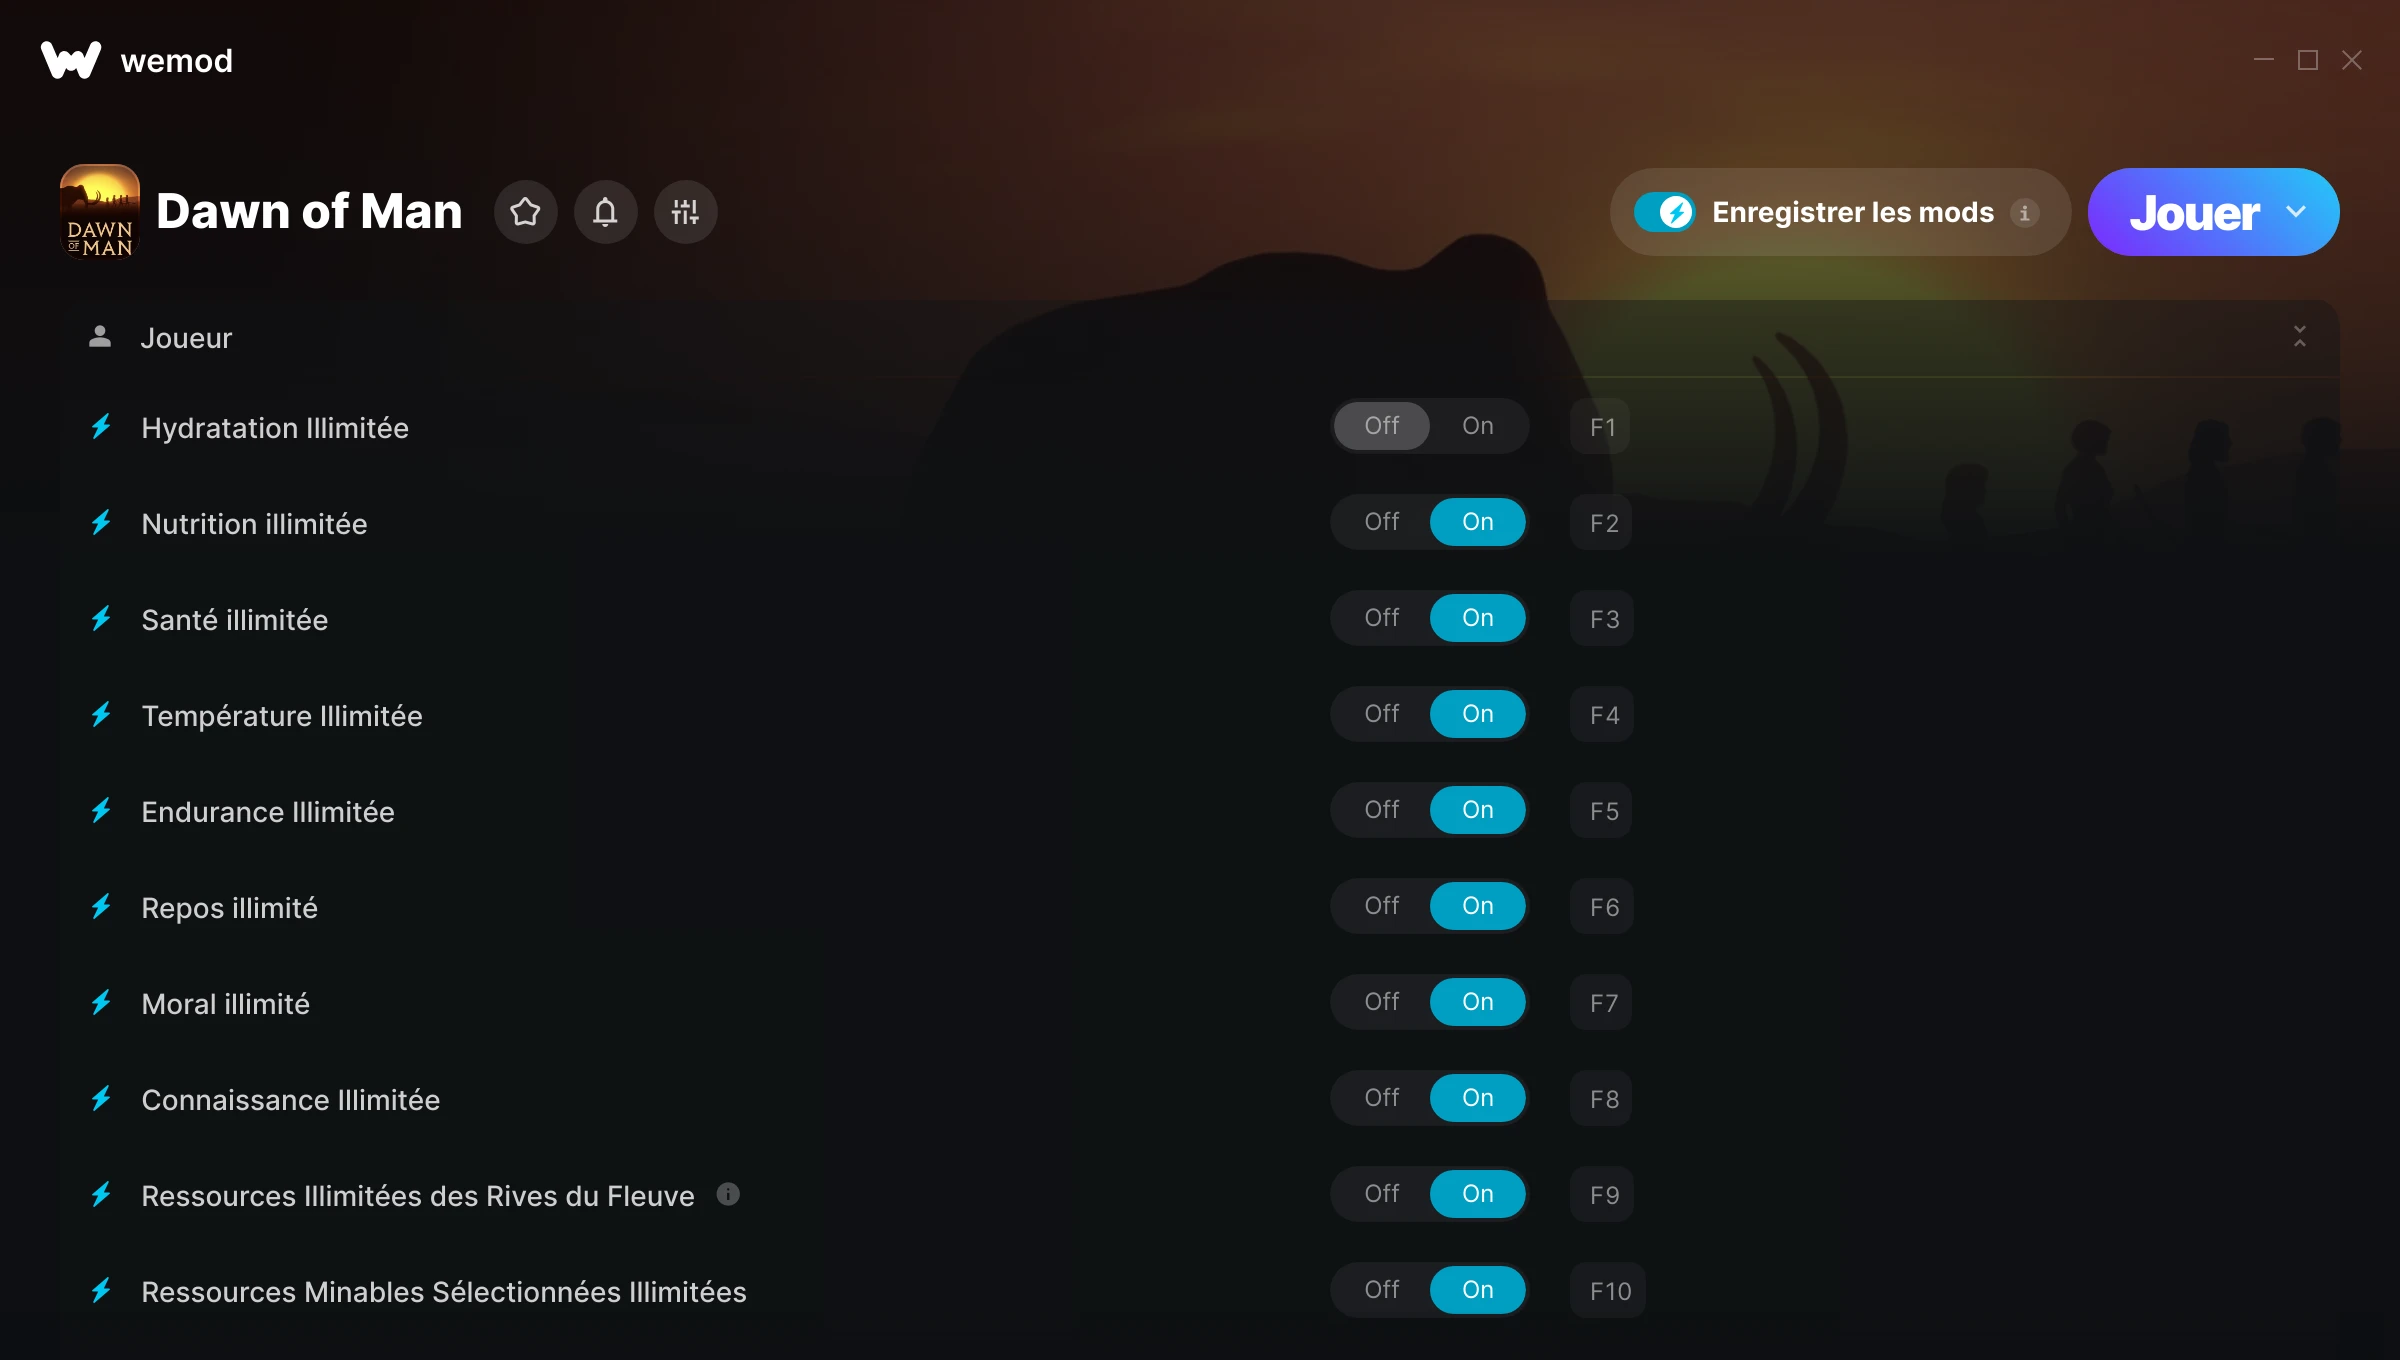Change the F10 hotkey binding
The width and height of the screenshot is (2400, 1360).
1609,1291
